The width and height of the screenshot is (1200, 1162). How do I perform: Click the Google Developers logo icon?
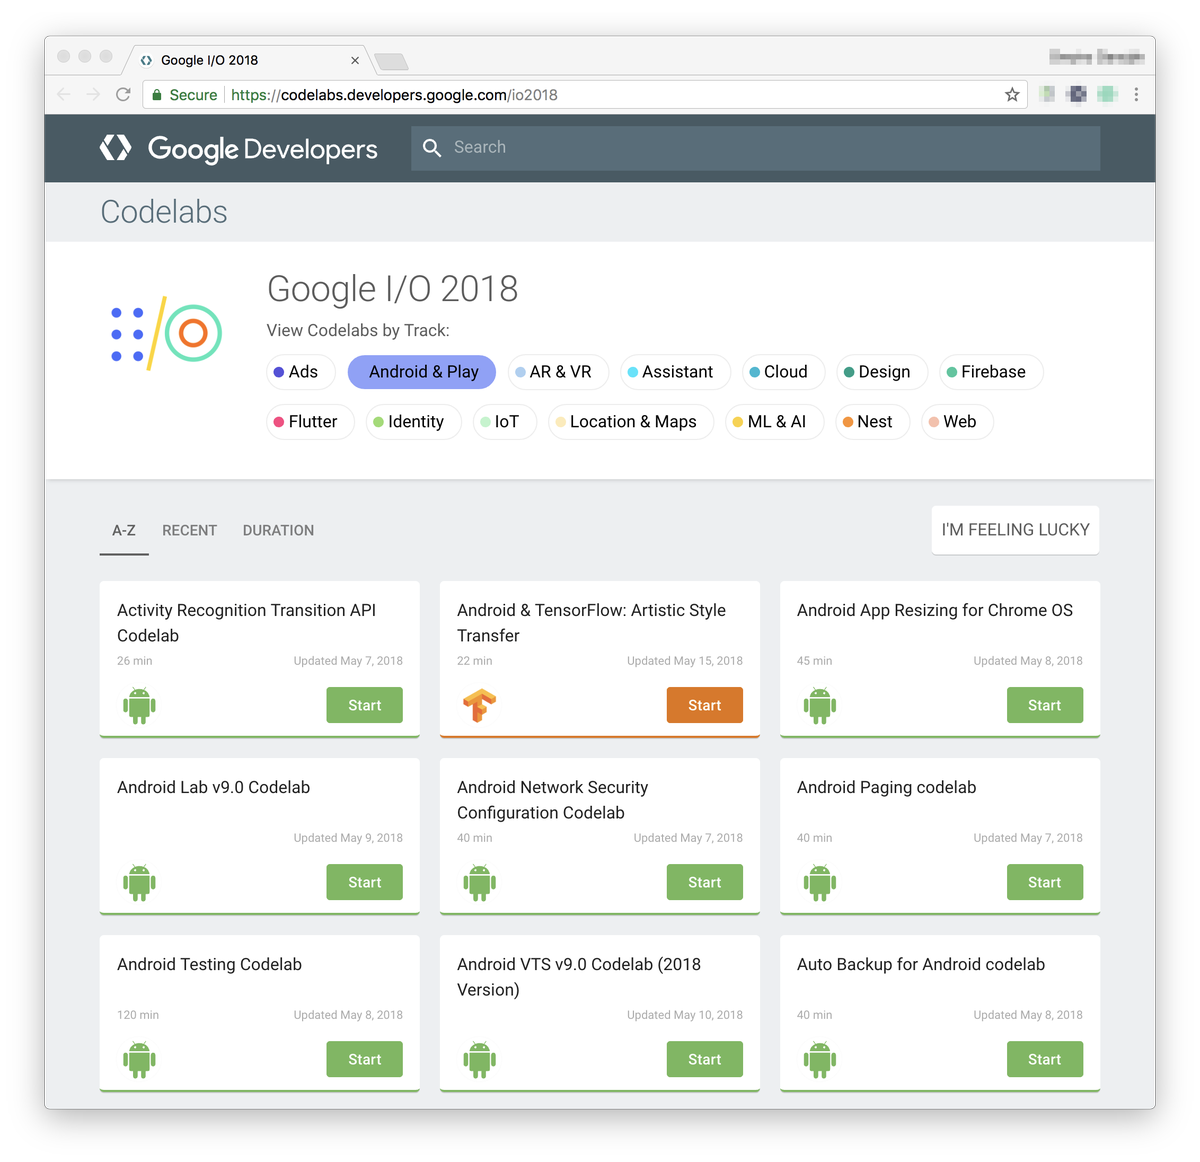(x=116, y=148)
